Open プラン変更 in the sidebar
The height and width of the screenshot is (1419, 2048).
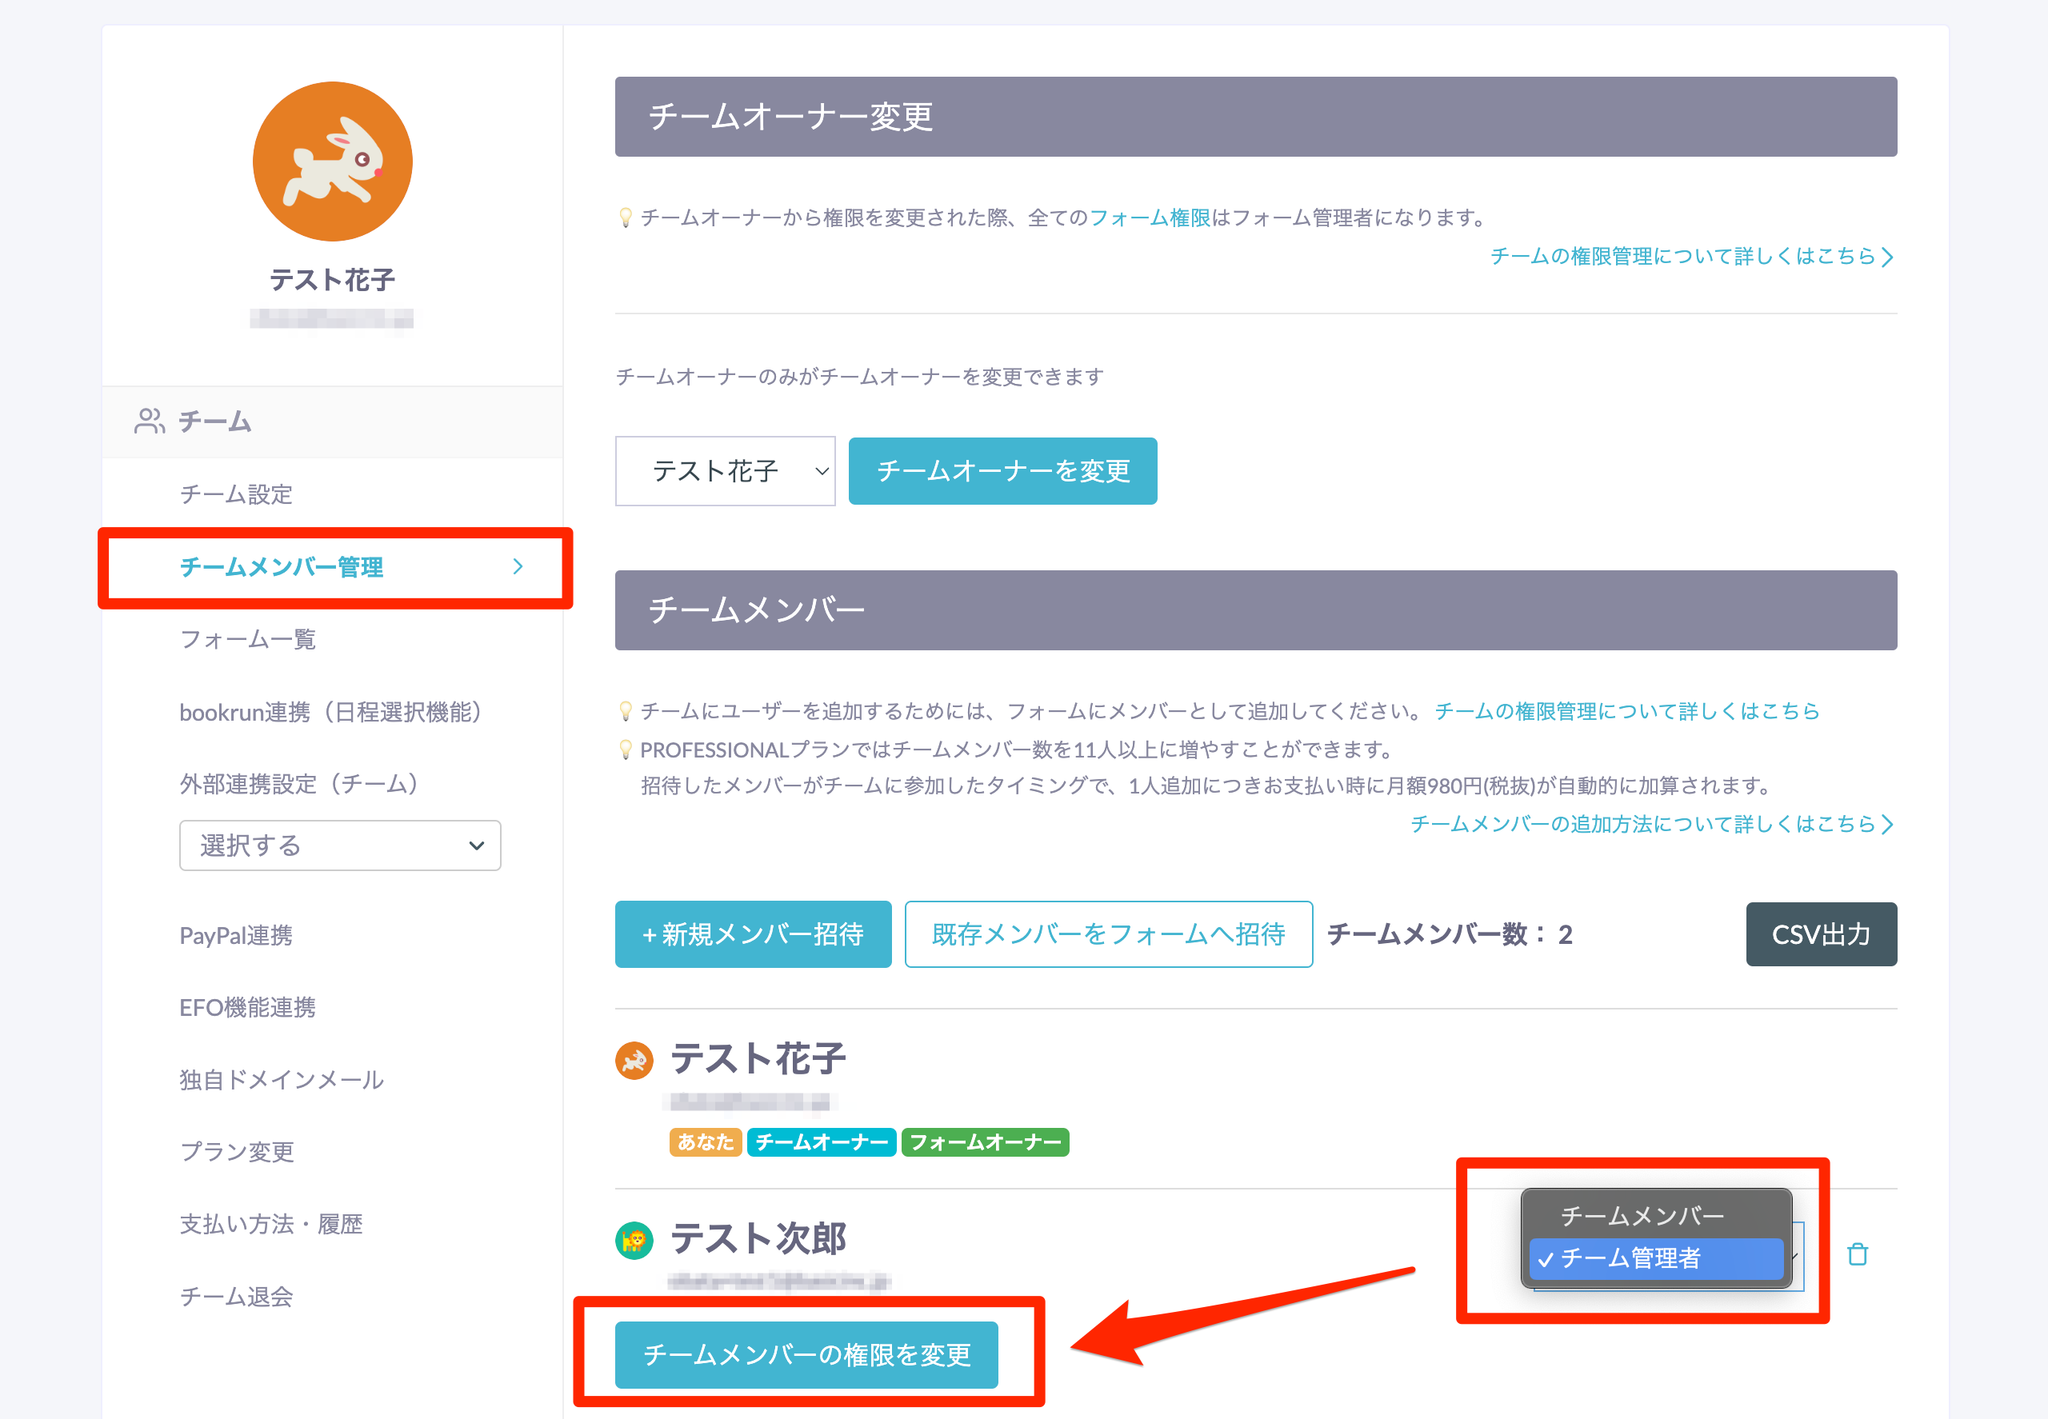237,1151
